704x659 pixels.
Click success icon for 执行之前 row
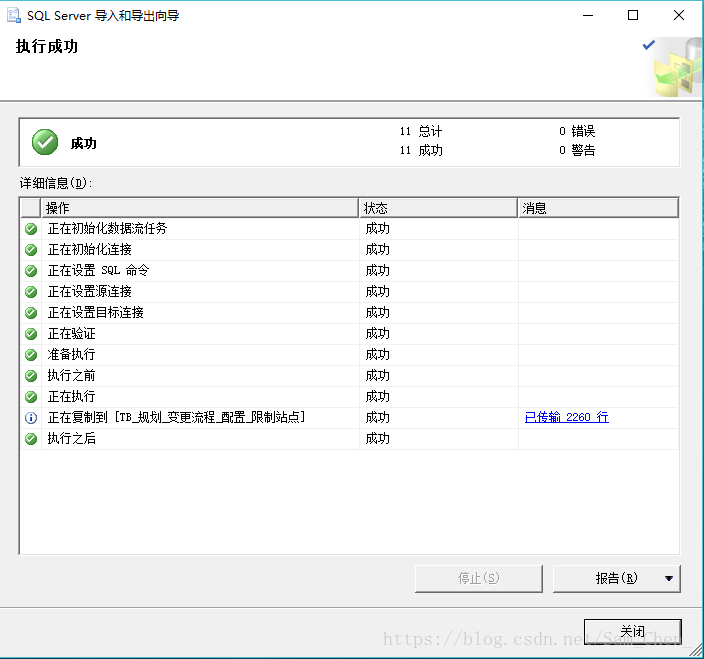(x=31, y=375)
